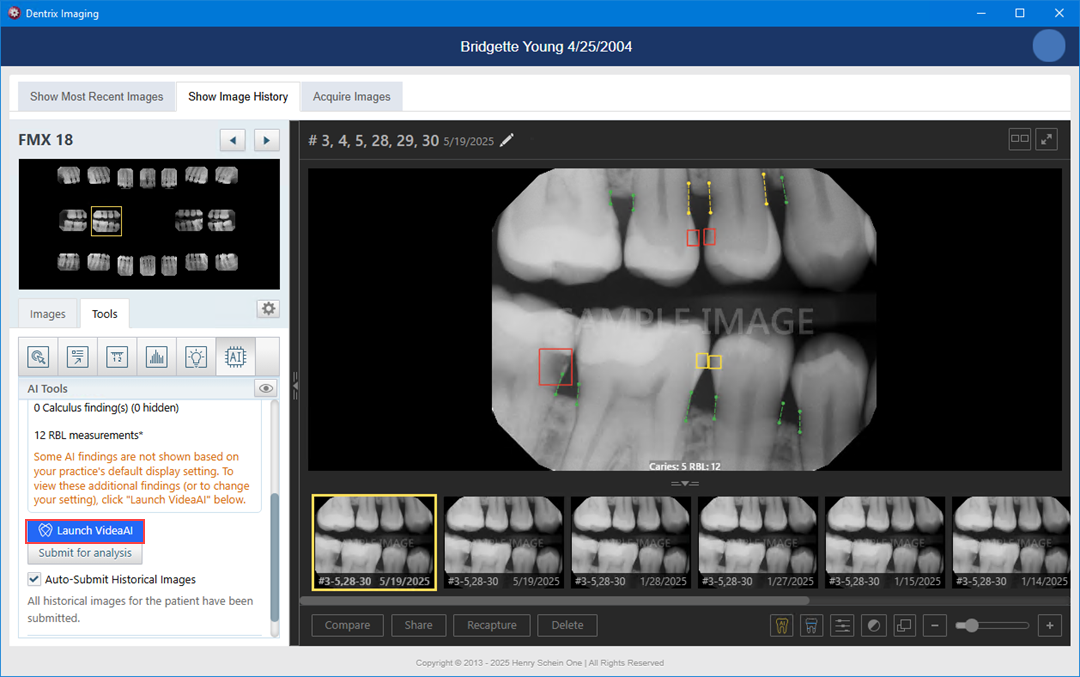This screenshot has height=677, width=1080.
Task: Open the histogram tool
Action: [x=156, y=357]
